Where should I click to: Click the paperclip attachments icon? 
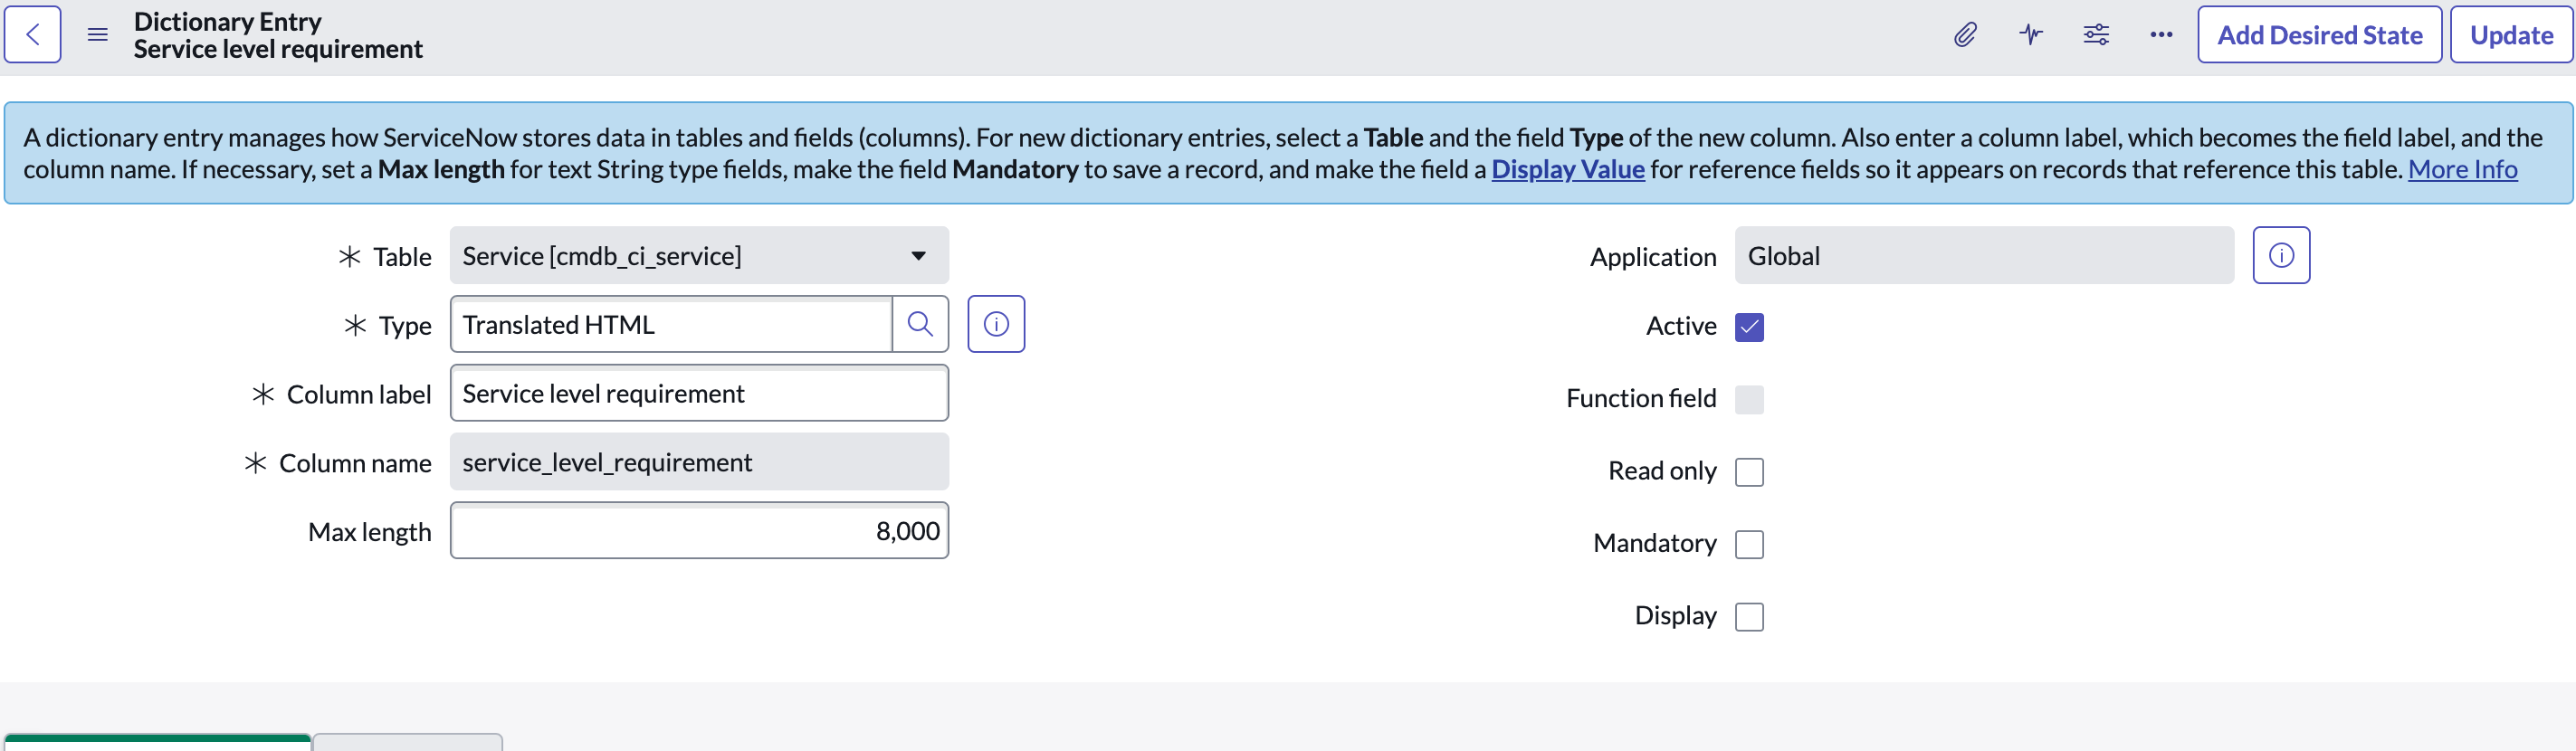1965,35
